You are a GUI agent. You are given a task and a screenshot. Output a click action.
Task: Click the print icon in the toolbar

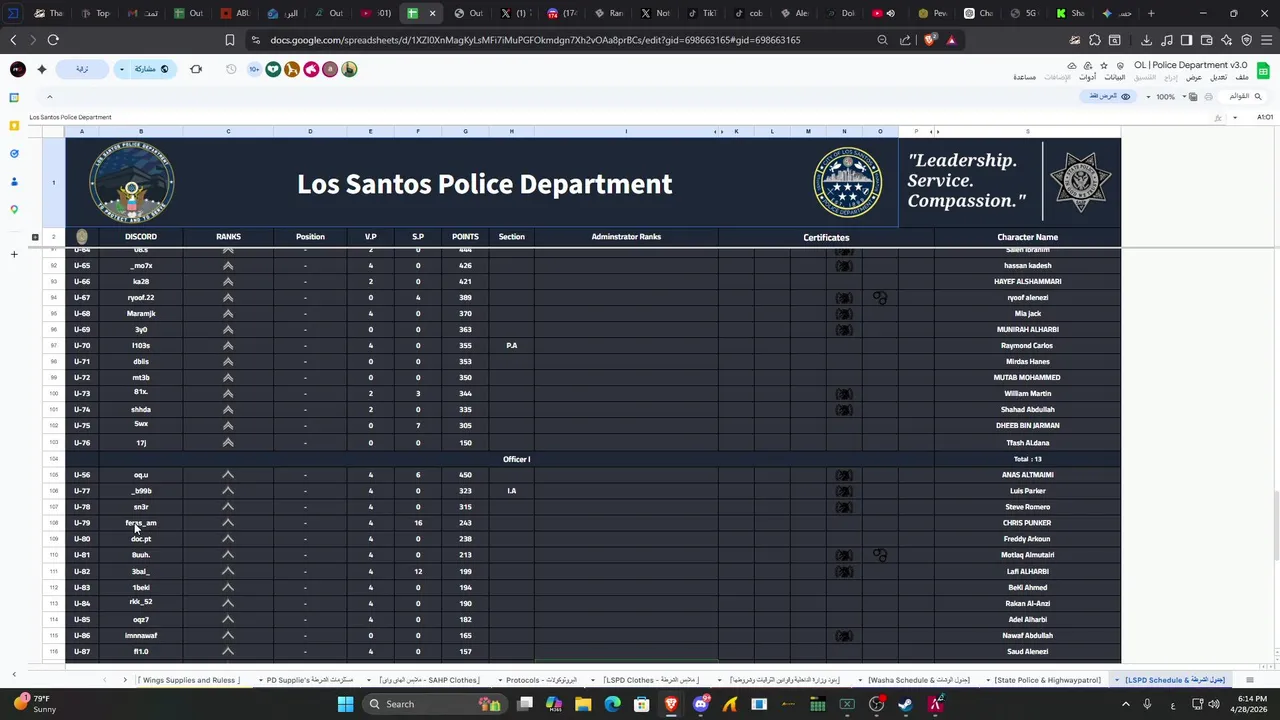1209,97
